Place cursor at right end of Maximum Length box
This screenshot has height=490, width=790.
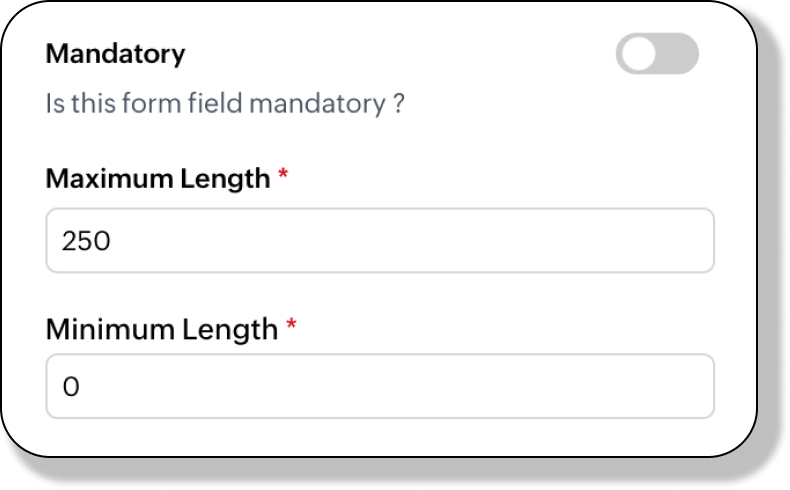click(x=700, y=240)
